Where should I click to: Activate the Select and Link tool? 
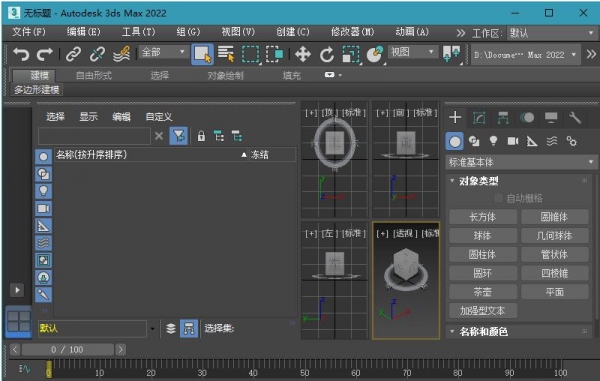tap(73, 54)
